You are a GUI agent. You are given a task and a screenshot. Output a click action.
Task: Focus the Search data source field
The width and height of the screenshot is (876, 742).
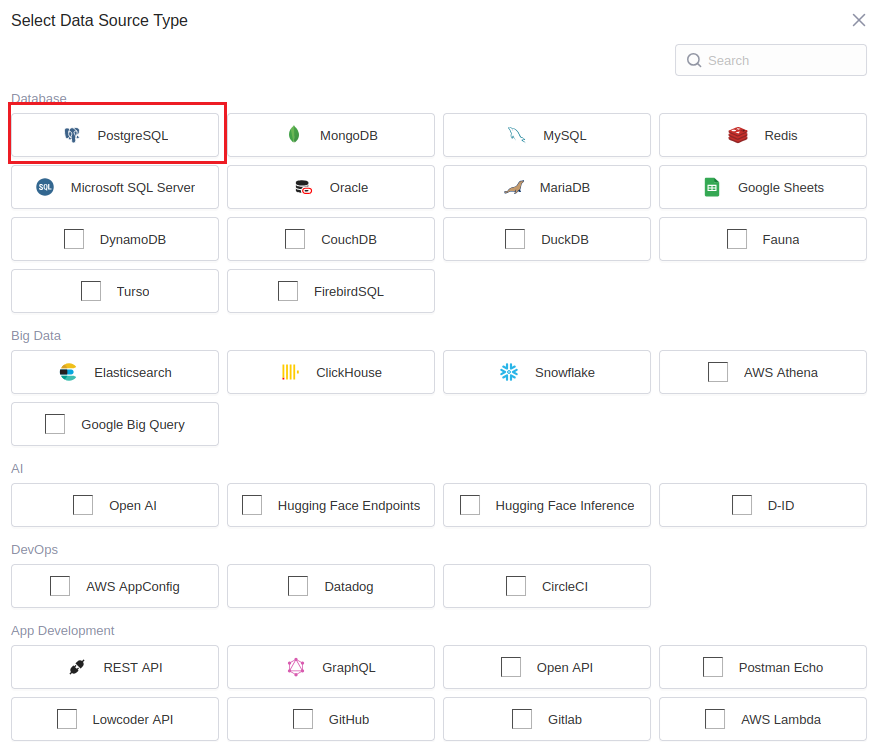point(770,60)
